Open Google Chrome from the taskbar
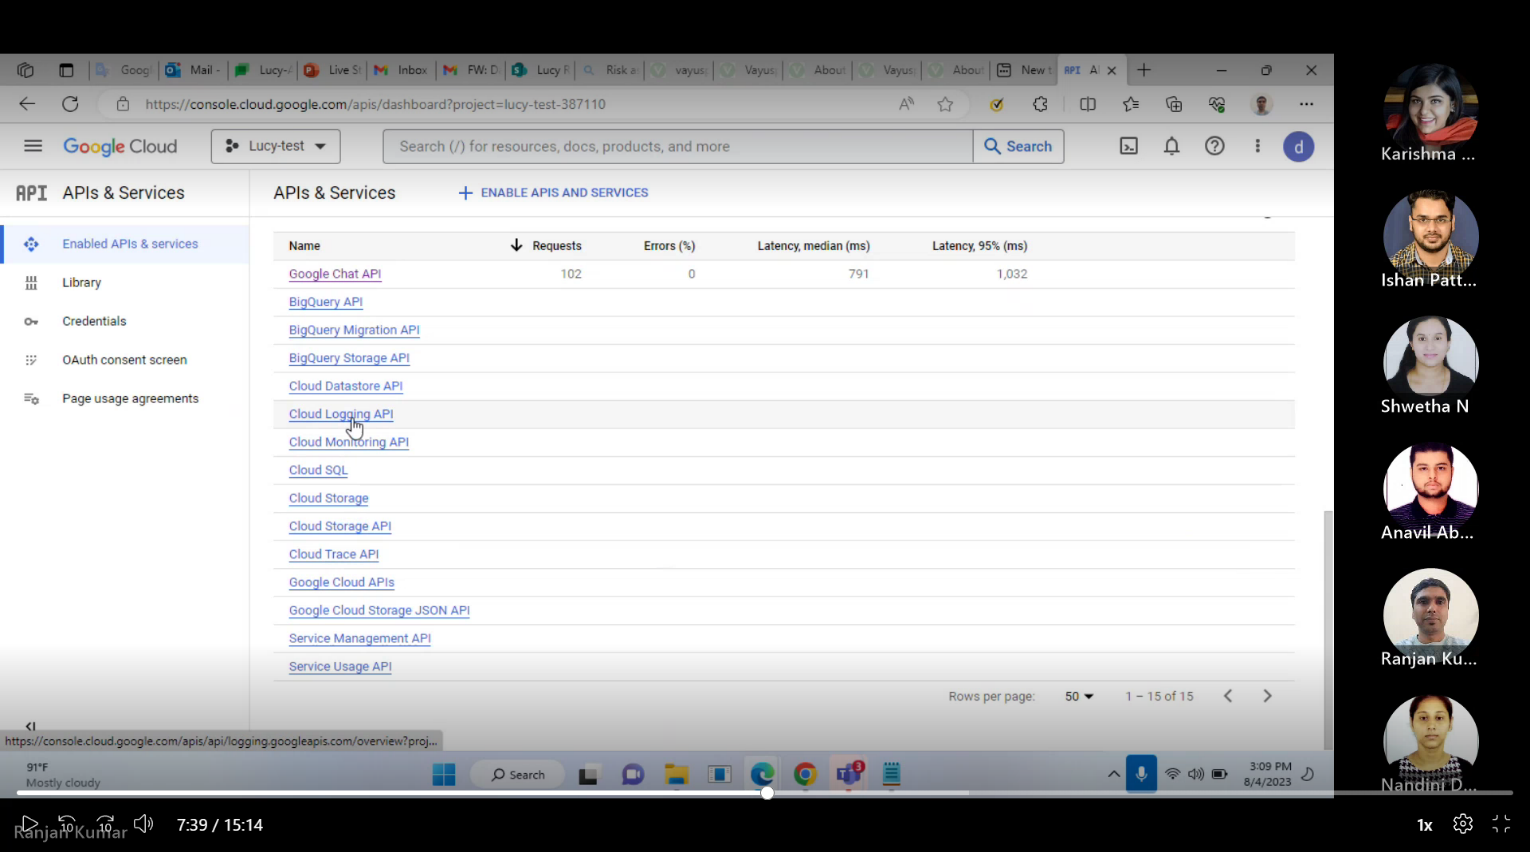 805,774
